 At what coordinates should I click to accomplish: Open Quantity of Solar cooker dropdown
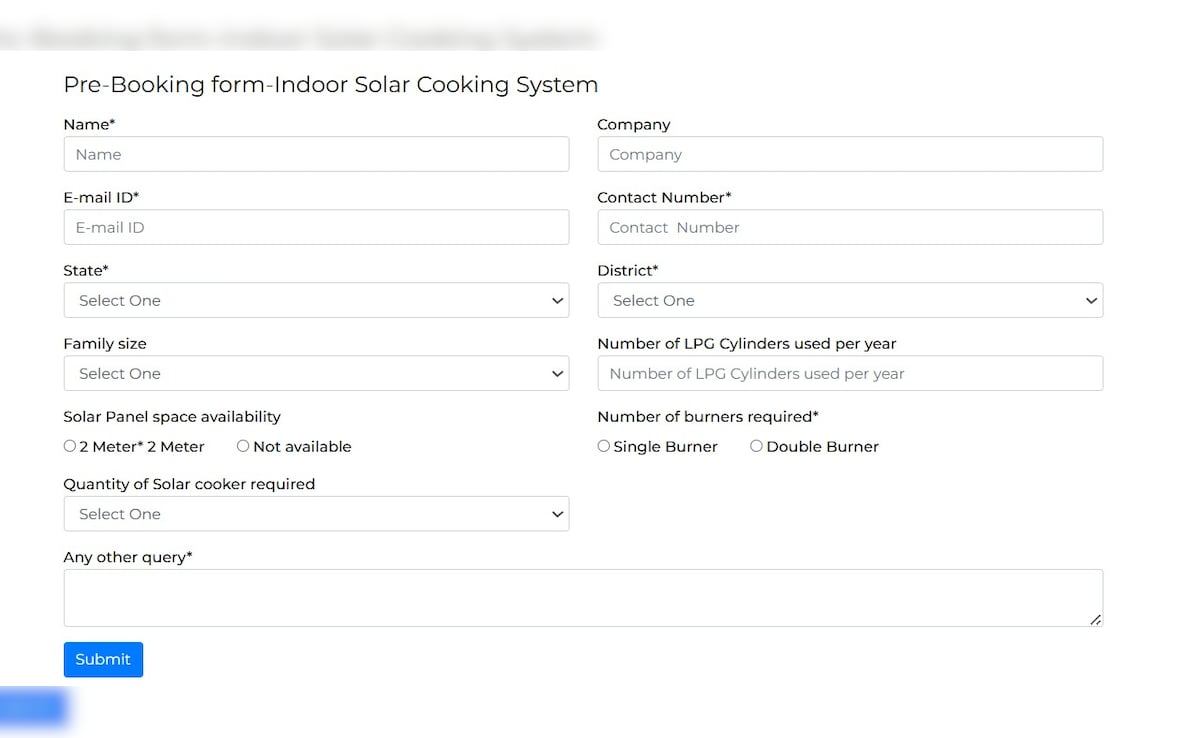tap(316, 514)
